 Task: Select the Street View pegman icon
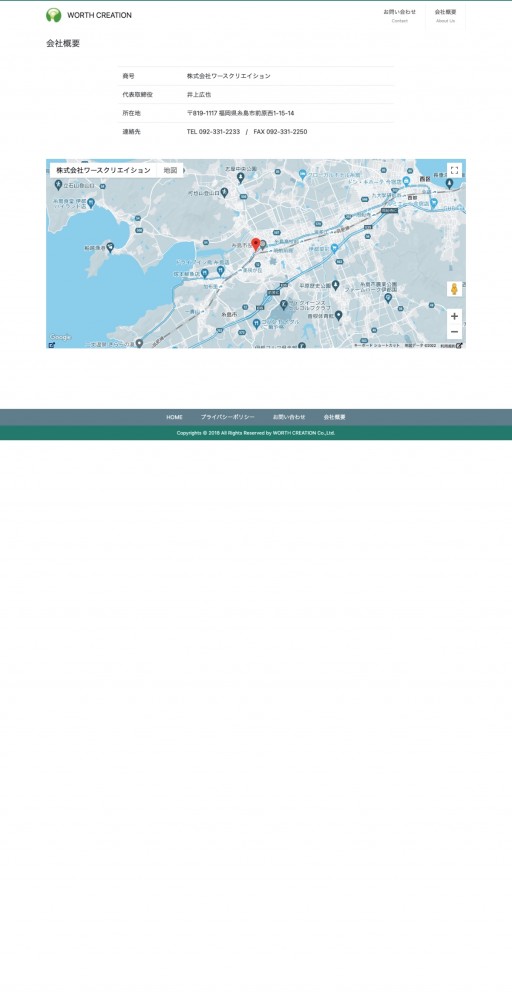pyautogui.click(x=454, y=289)
